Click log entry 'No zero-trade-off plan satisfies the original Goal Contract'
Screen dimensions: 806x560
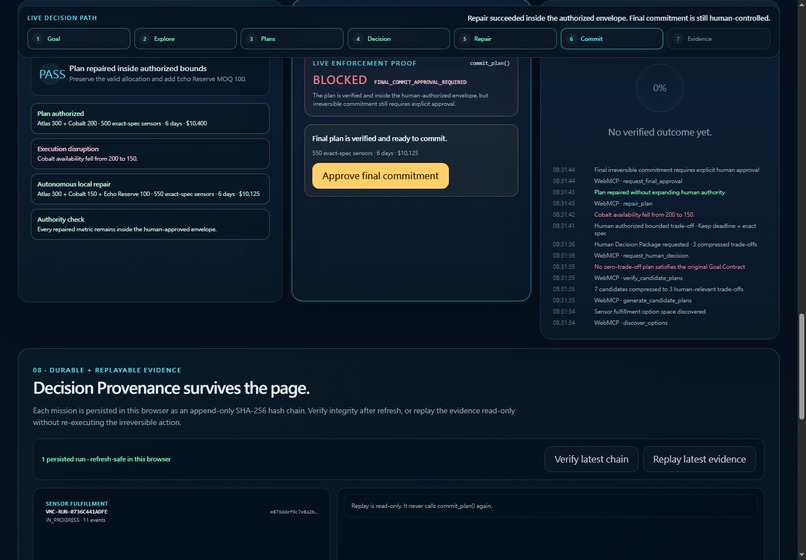coord(669,267)
